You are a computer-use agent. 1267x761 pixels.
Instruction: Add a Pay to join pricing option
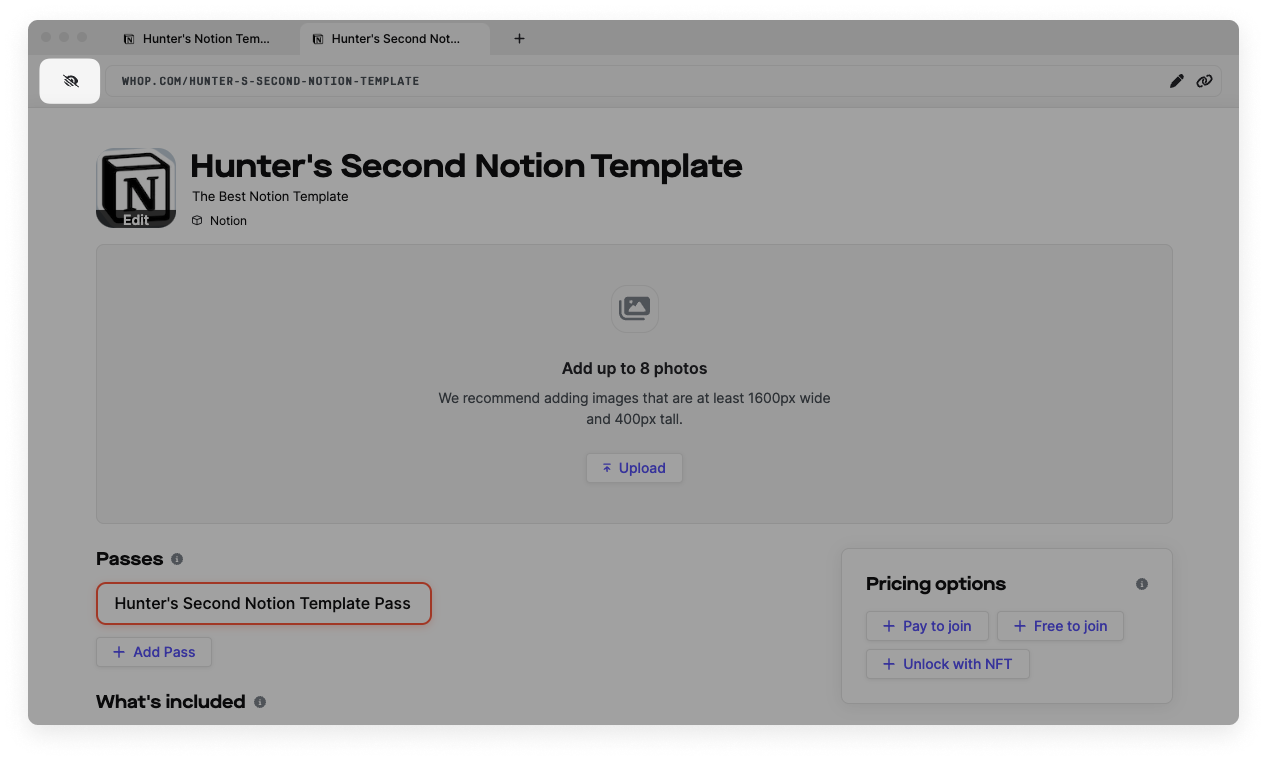click(927, 626)
